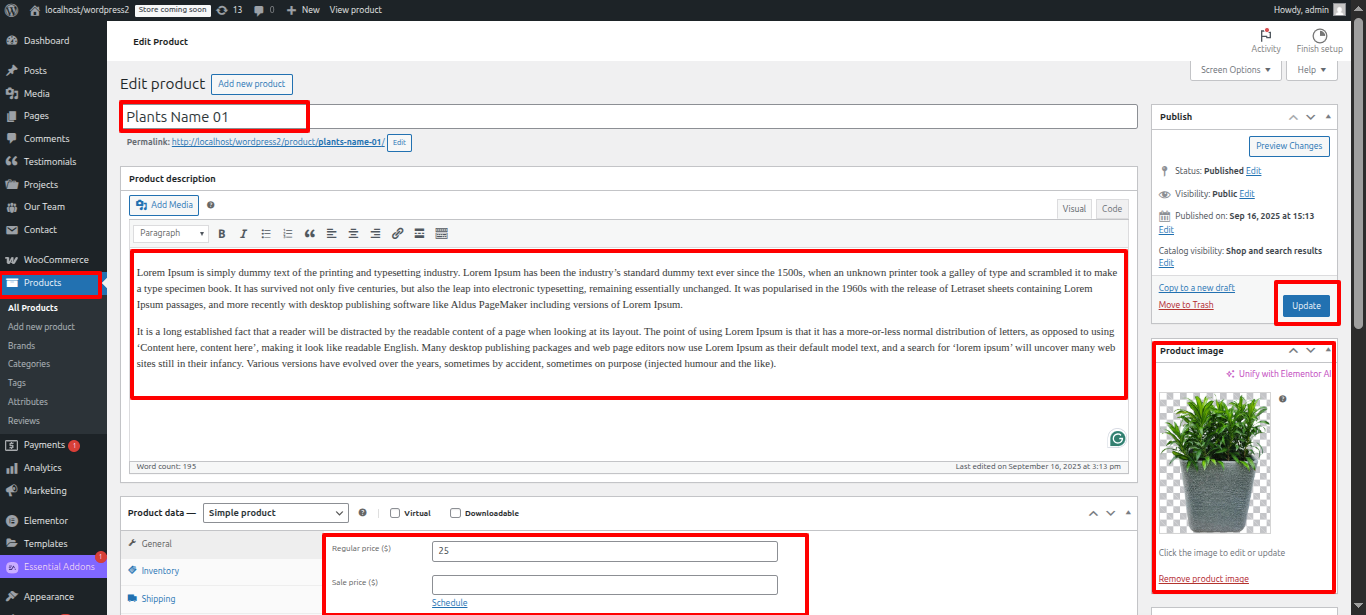Open Categories in the Products submenu
This screenshot has width=1366, height=615.
(x=29, y=364)
